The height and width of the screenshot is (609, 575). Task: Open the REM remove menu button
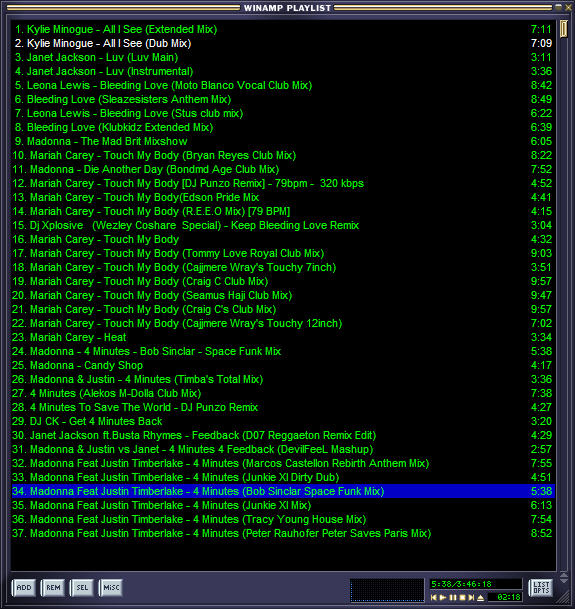click(53, 588)
